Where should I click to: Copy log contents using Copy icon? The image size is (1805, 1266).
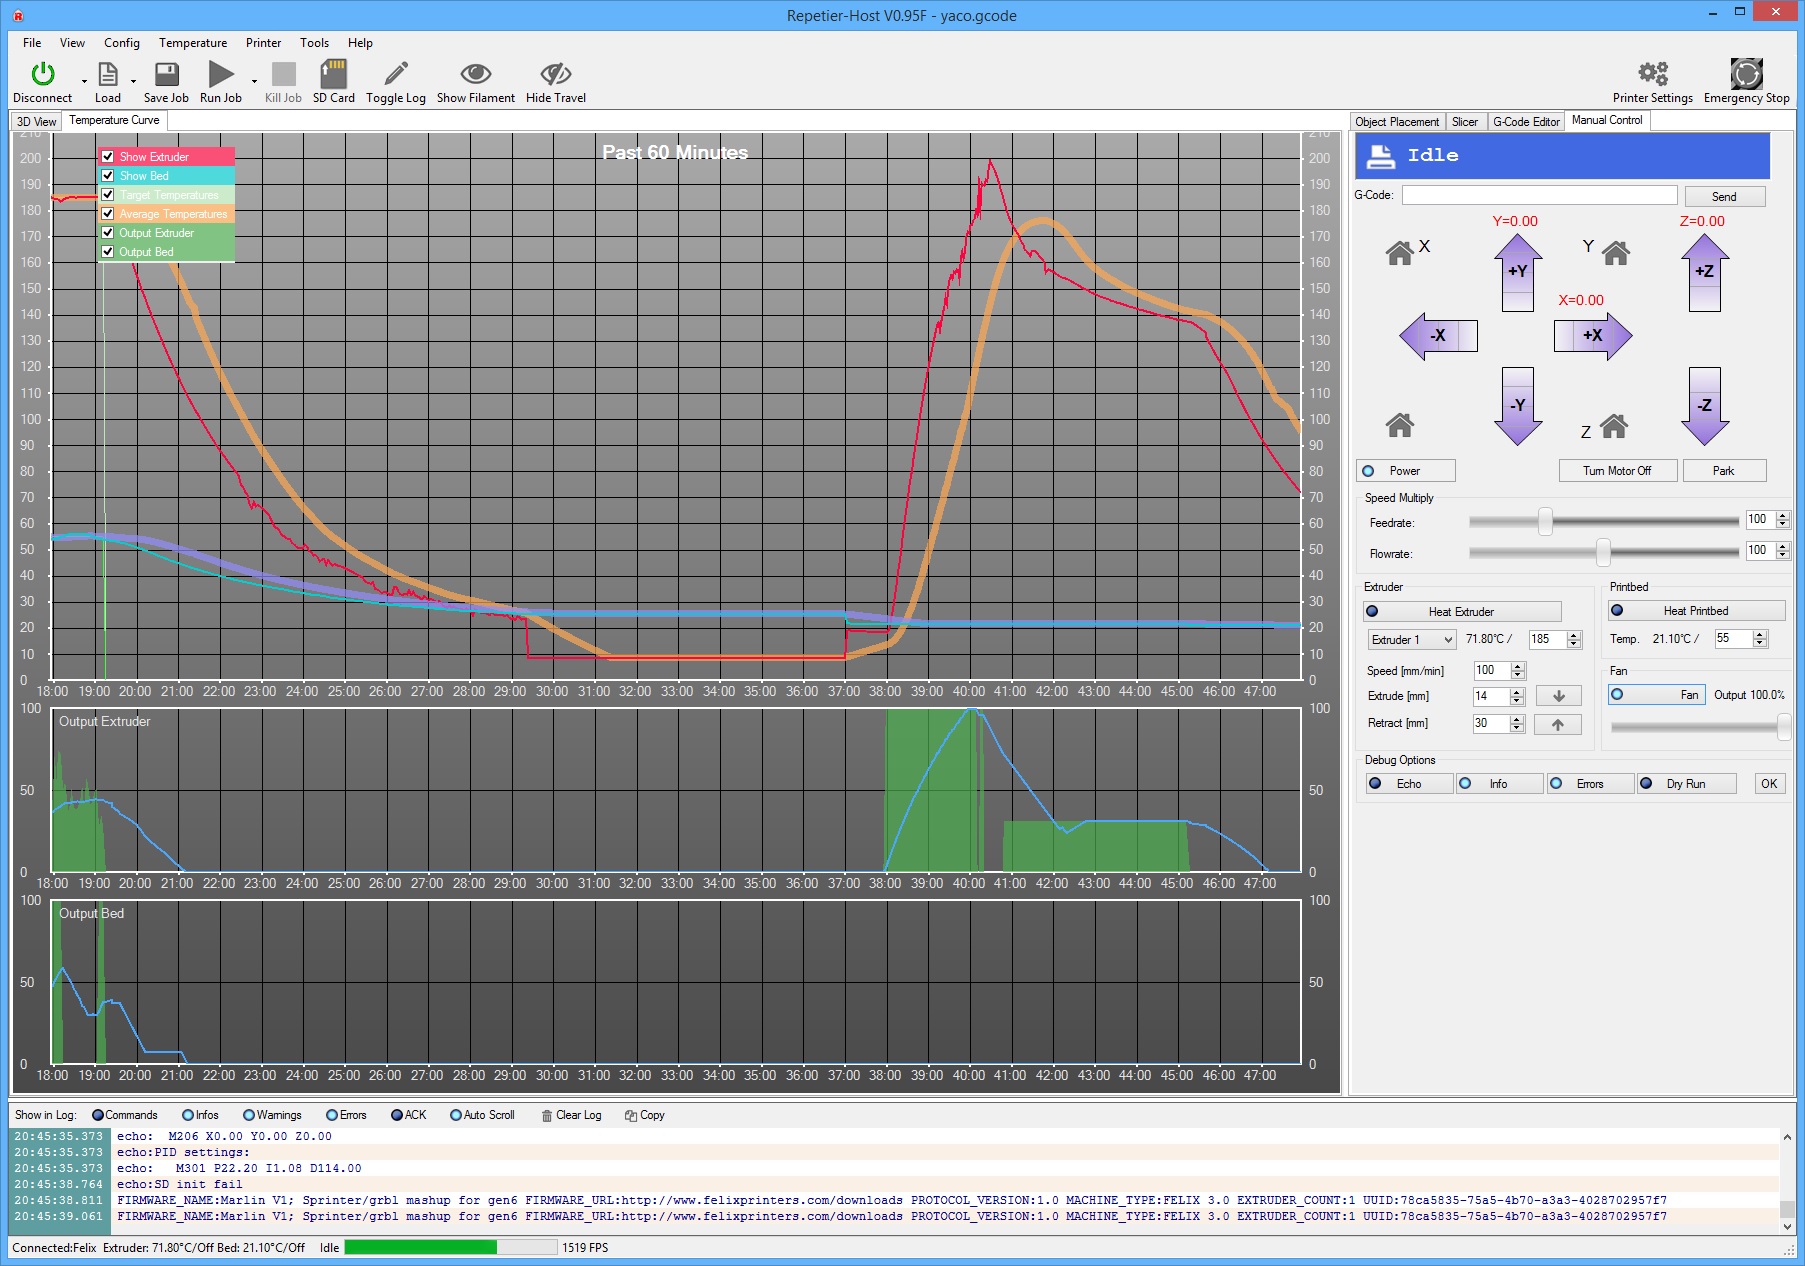pos(631,1115)
